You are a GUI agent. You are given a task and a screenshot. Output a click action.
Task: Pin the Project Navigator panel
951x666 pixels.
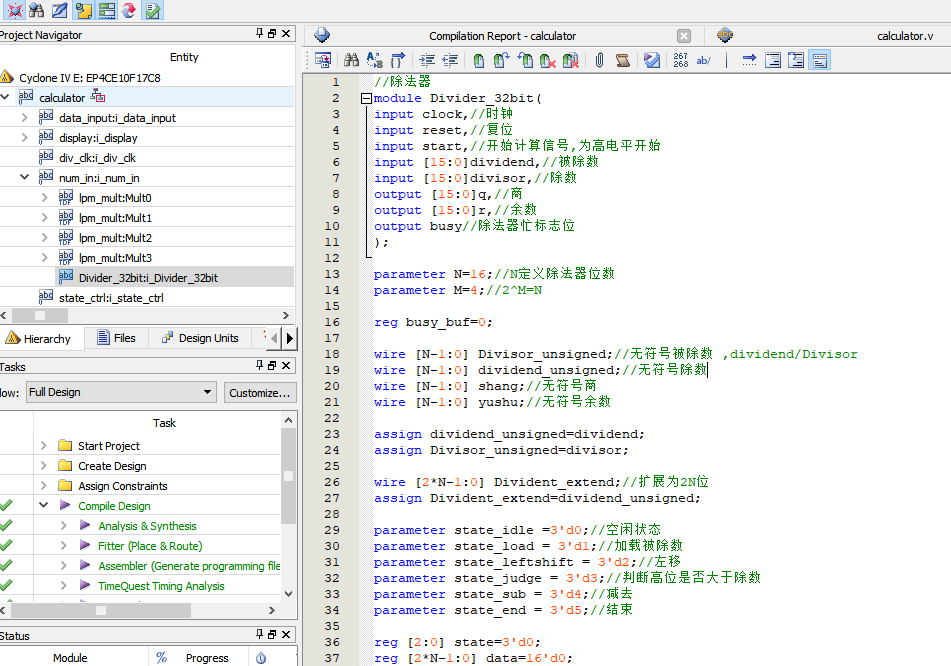click(260, 33)
